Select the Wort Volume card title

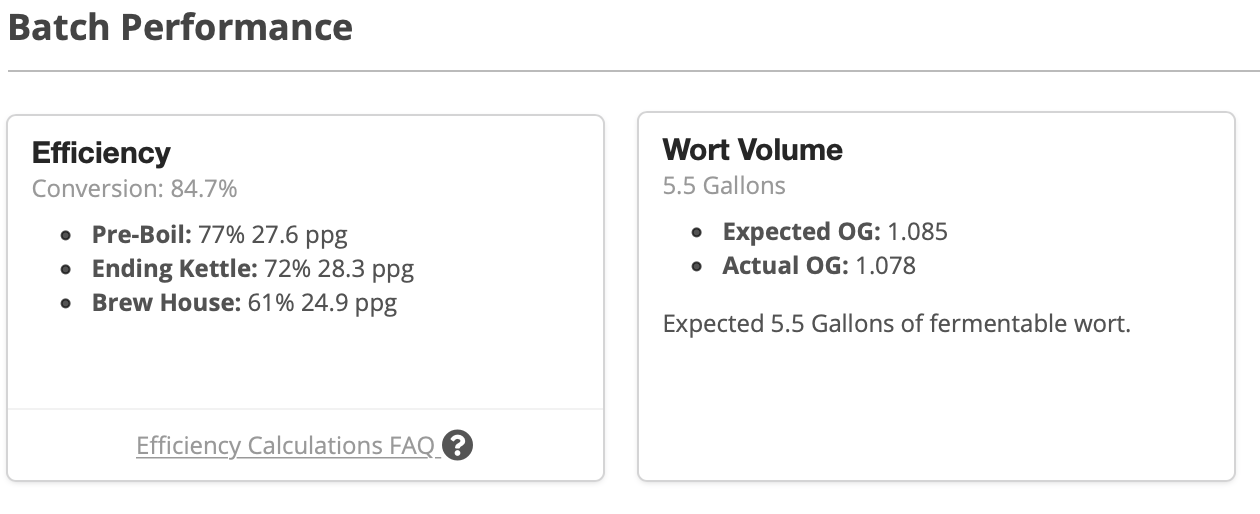(x=752, y=150)
